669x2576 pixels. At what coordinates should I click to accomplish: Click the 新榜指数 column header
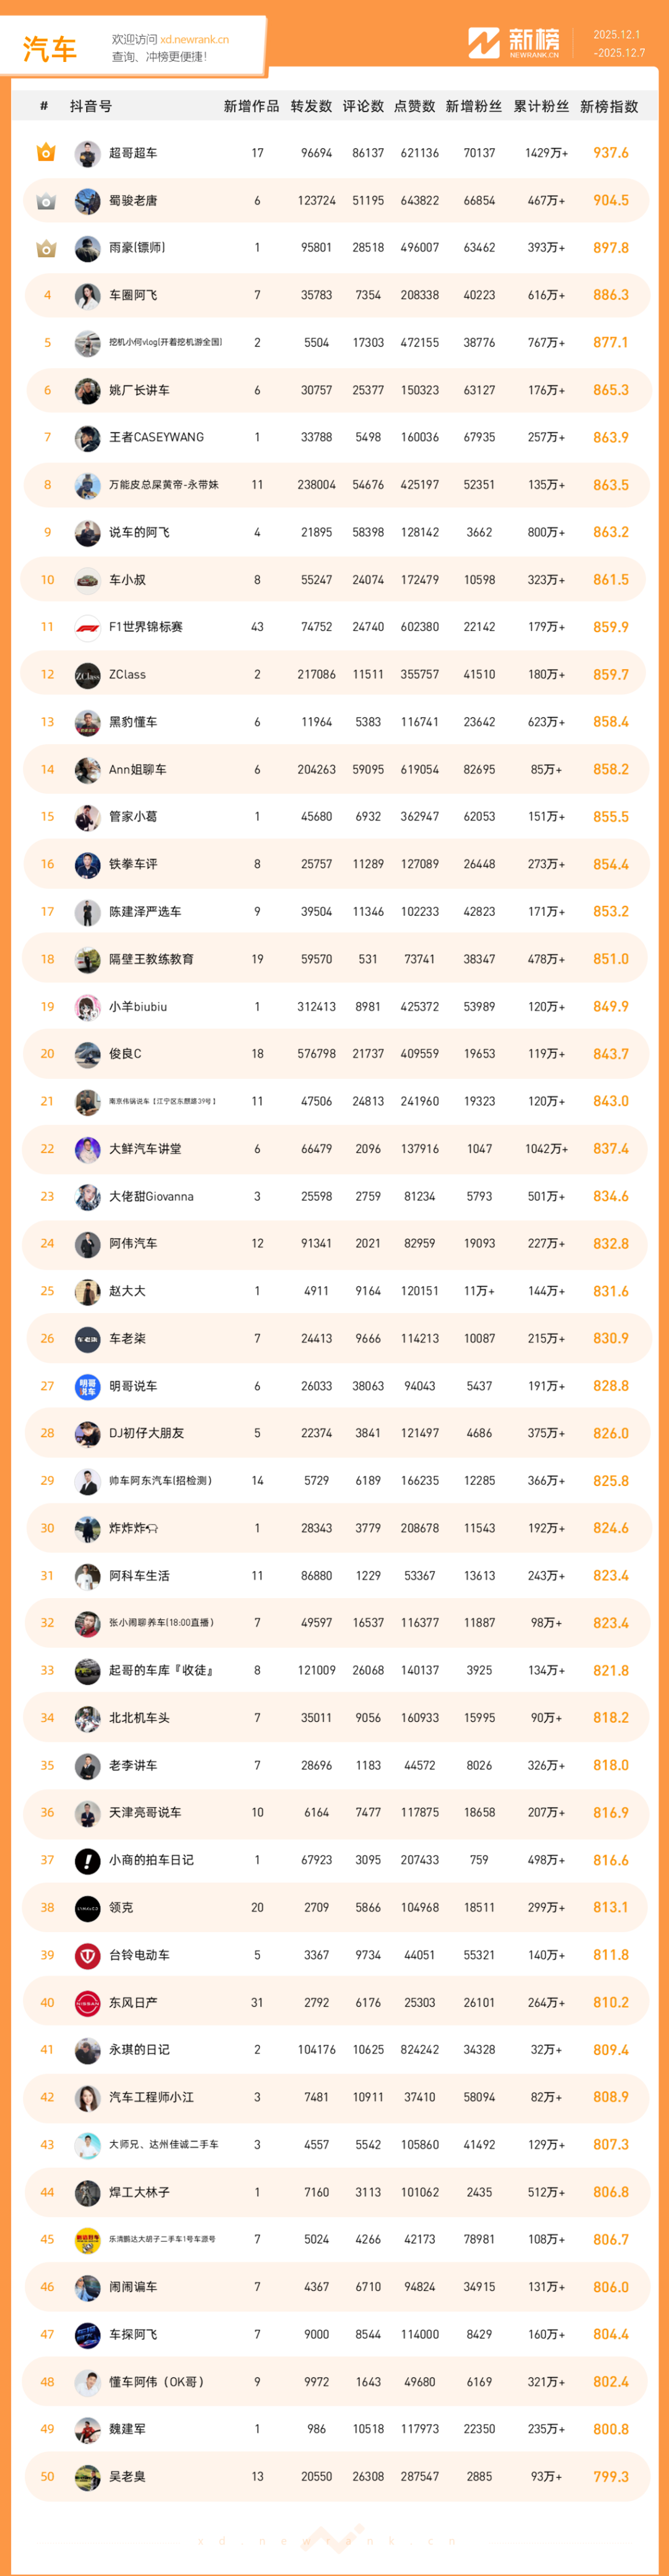(609, 107)
